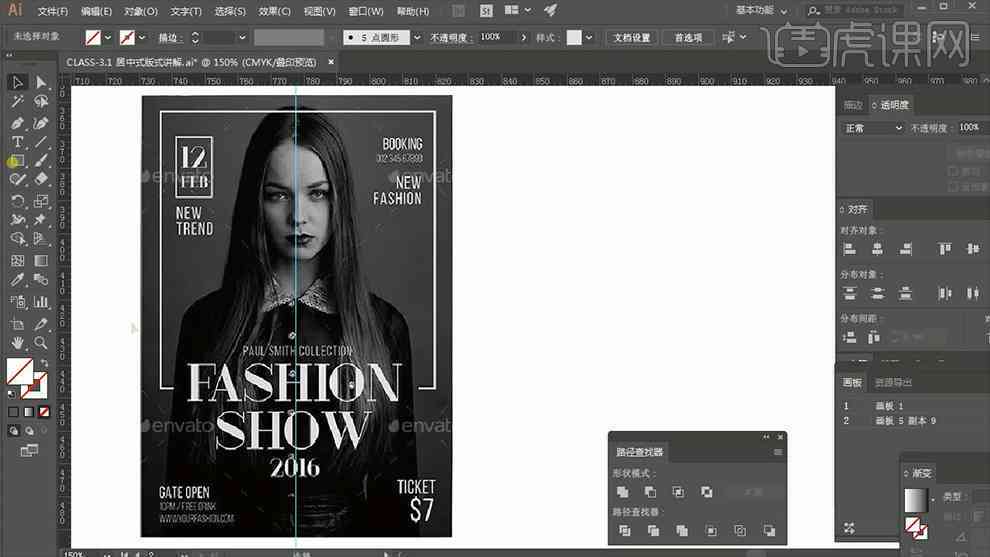
Task: Select the Gradient tool in toolbox
Action: pos(41,260)
